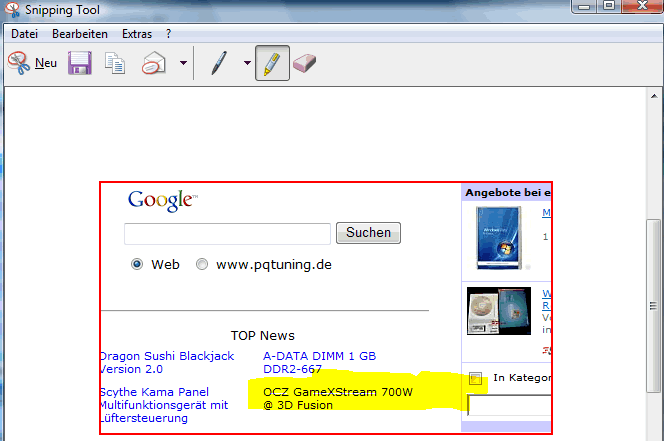This screenshot has height=441, width=664.
Task: Open the OCZ GameXStream 700W link
Action: coord(338,398)
